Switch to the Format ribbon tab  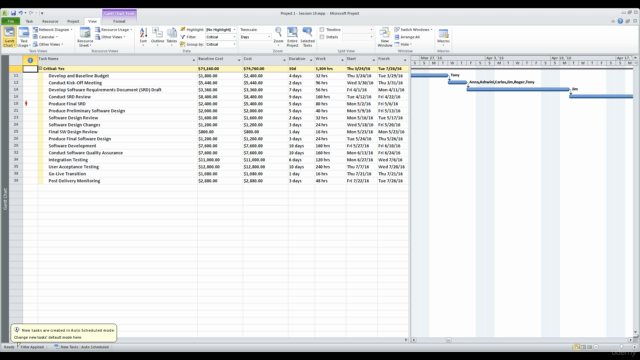[x=119, y=21]
